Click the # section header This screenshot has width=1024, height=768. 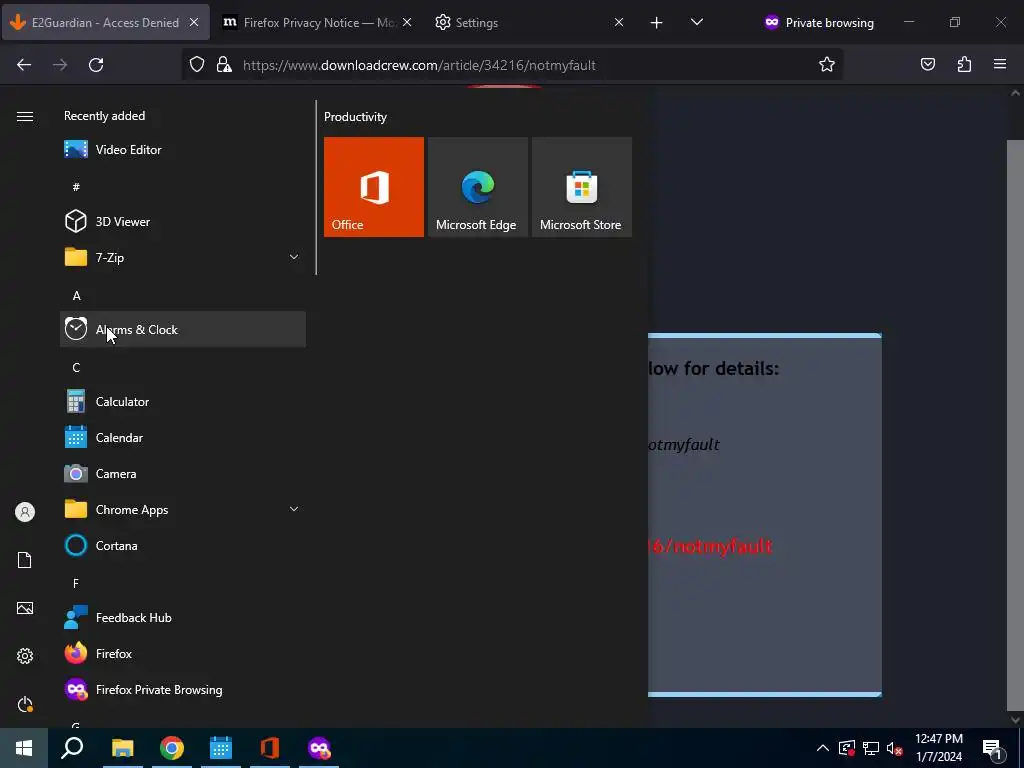click(76, 187)
